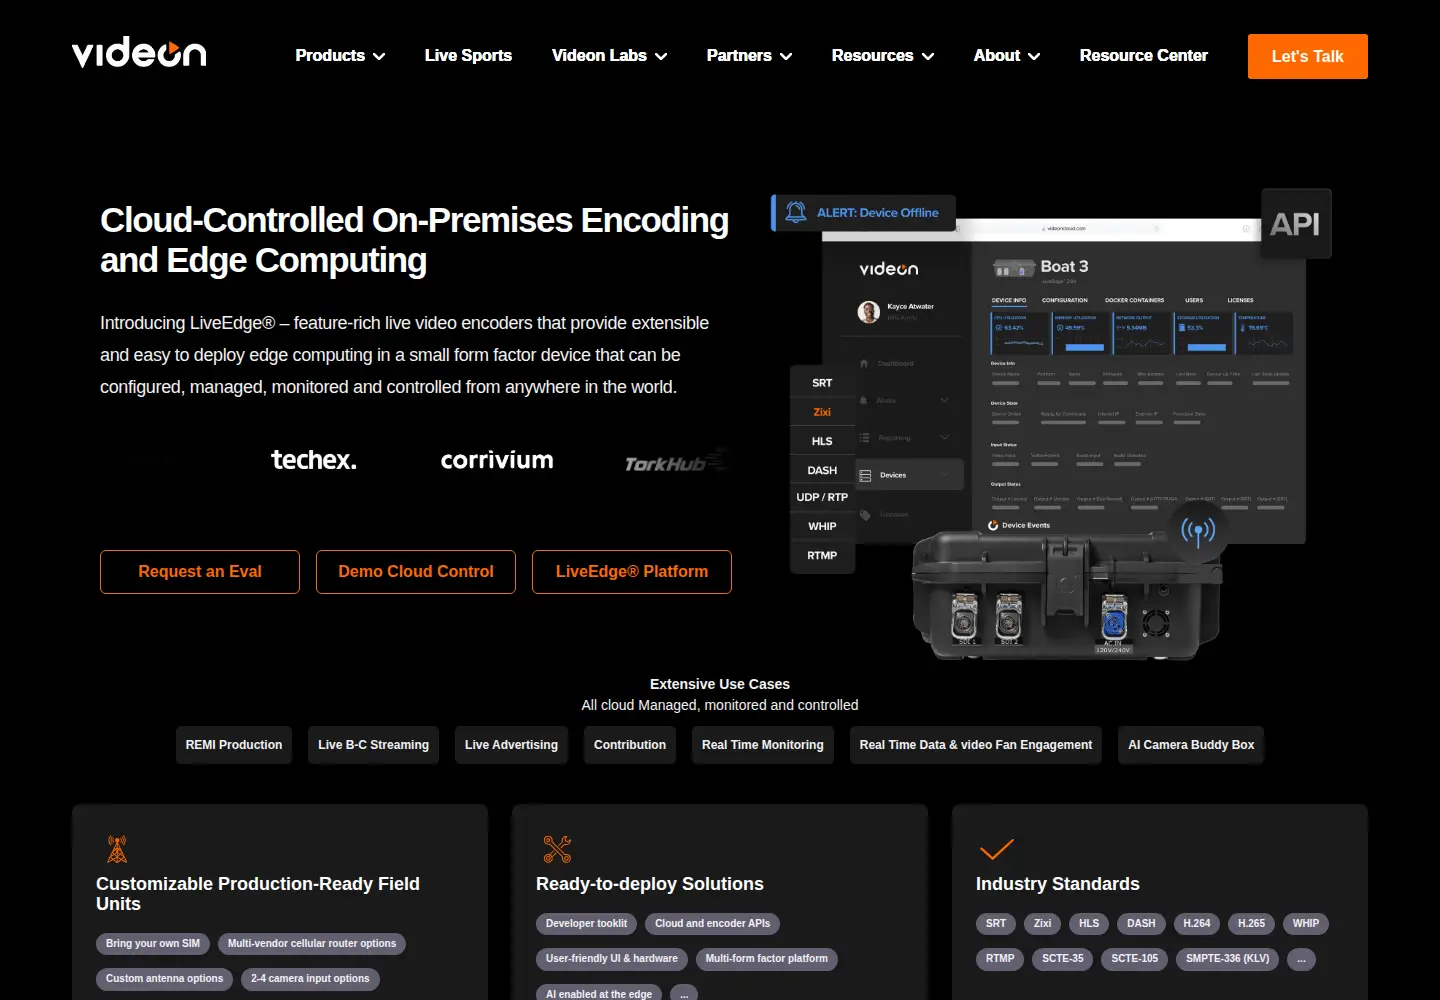Click the DASH tag under Industry Standards
1440x1000 pixels.
[1141, 924]
